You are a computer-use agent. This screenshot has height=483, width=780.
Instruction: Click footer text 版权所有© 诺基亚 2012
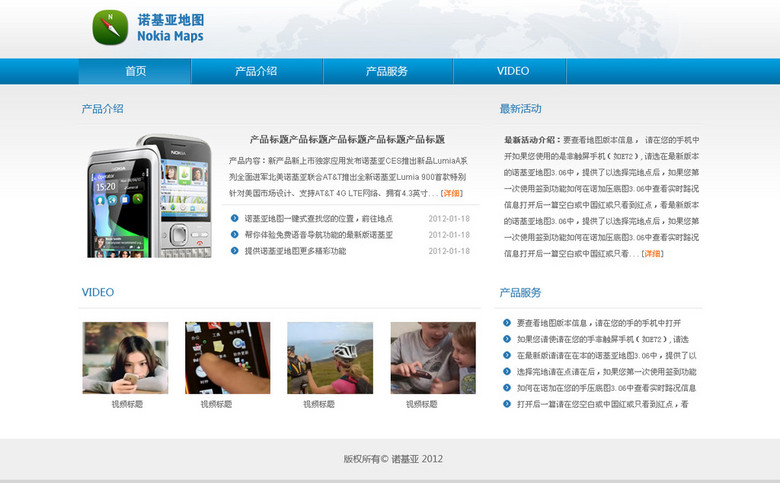click(x=393, y=459)
